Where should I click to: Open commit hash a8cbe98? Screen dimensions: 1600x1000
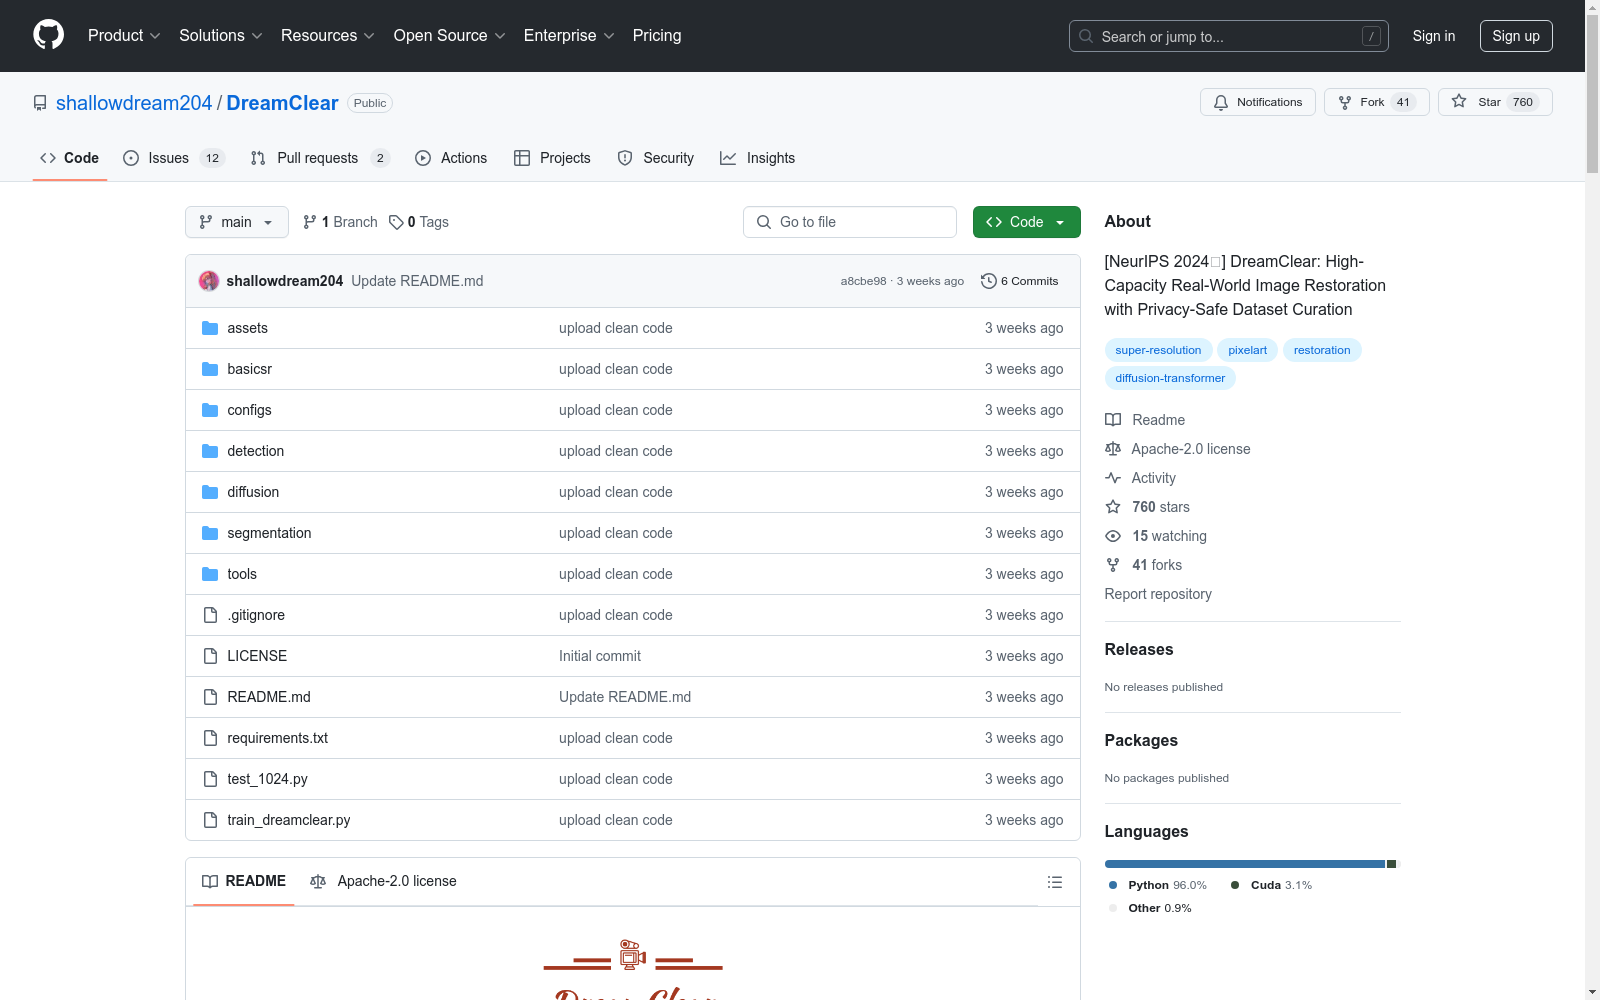[863, 281]
